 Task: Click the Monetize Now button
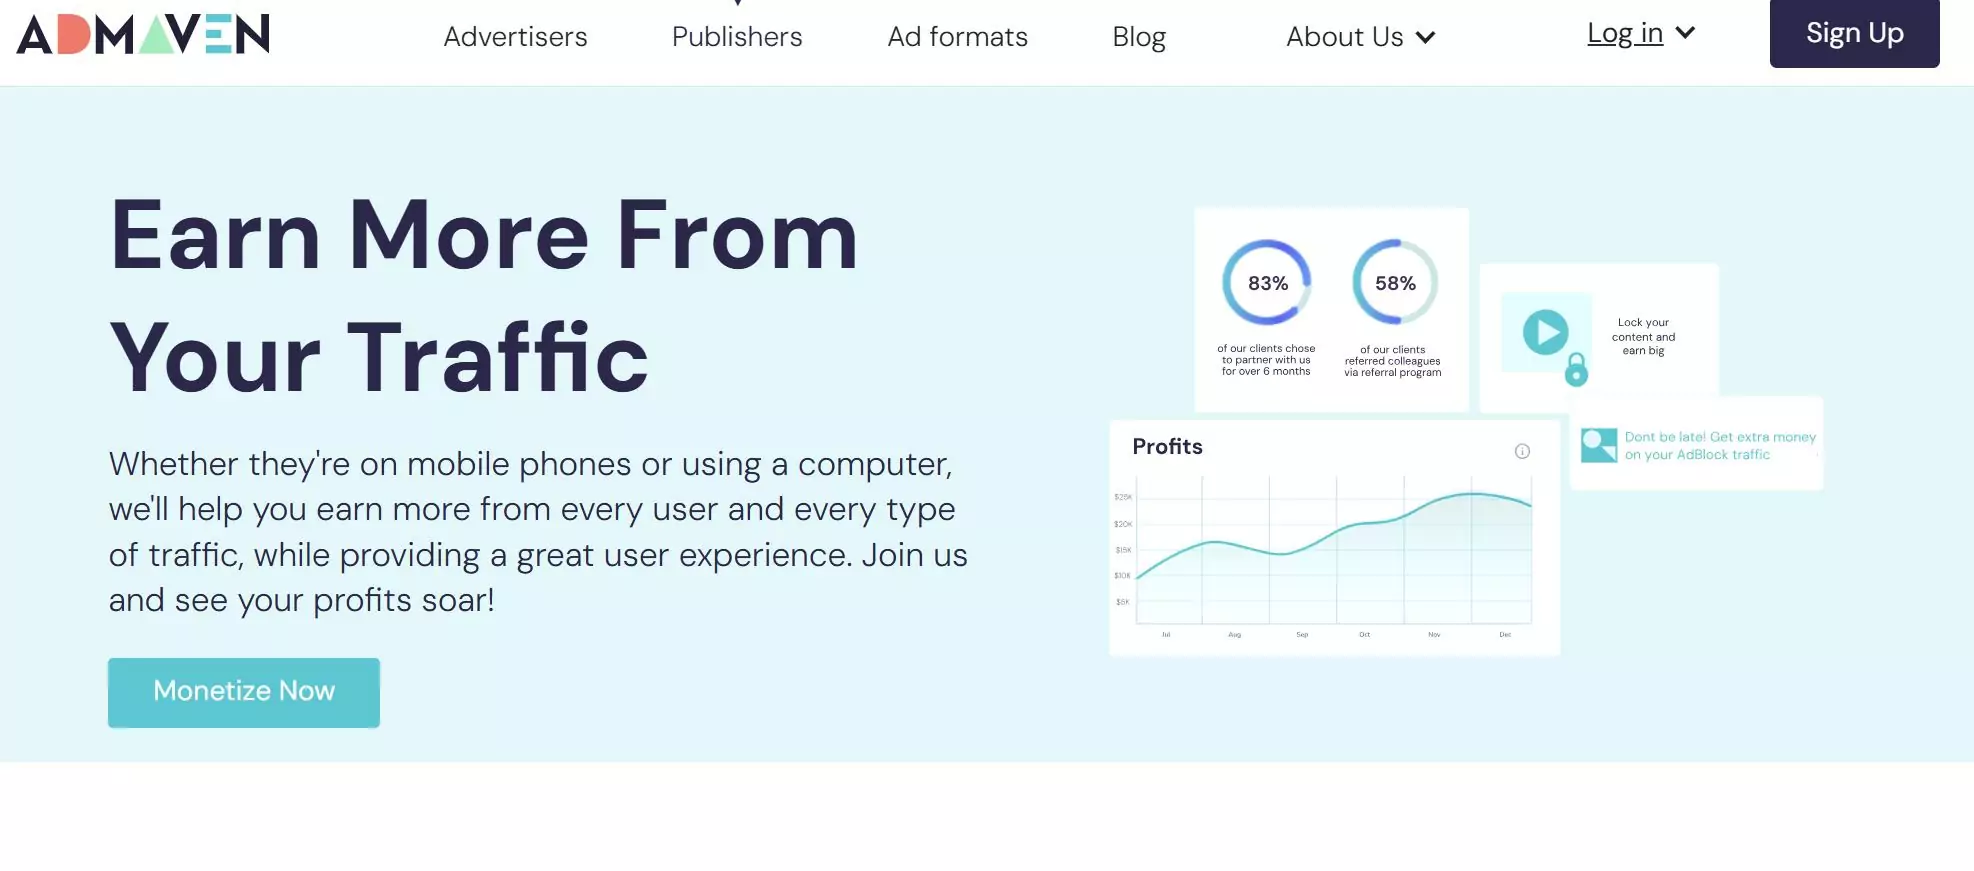coord(243,692)
